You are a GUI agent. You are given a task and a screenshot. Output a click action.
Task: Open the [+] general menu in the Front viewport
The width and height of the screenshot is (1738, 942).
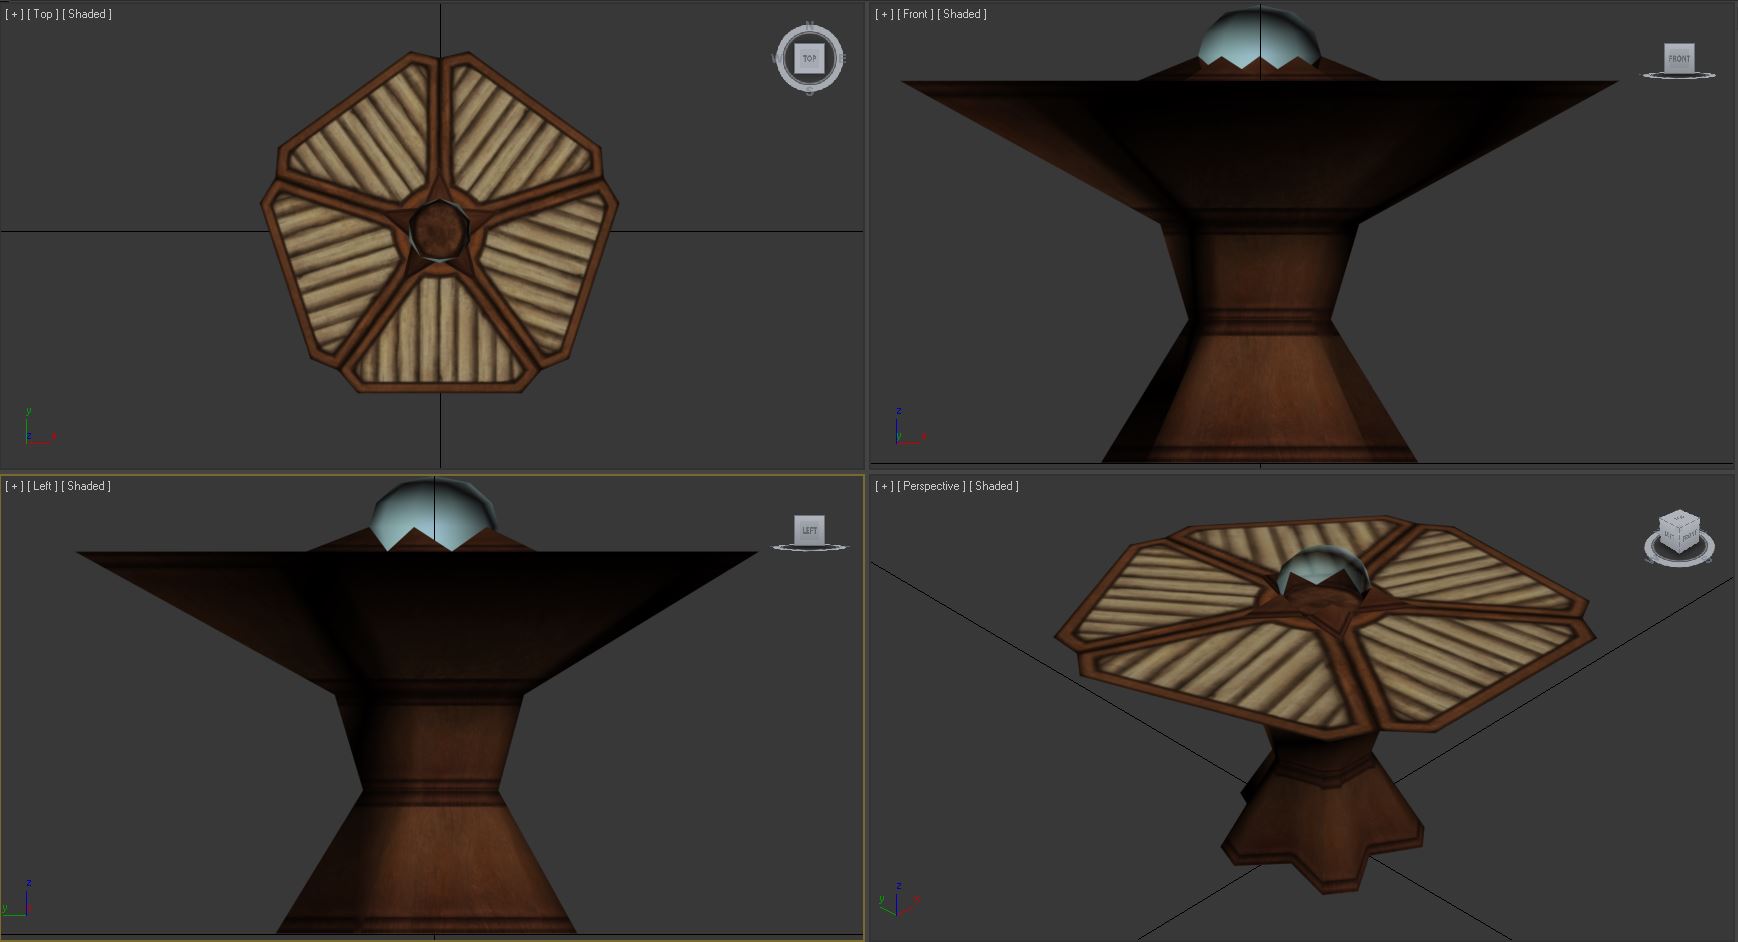click(x=884, y=14)
